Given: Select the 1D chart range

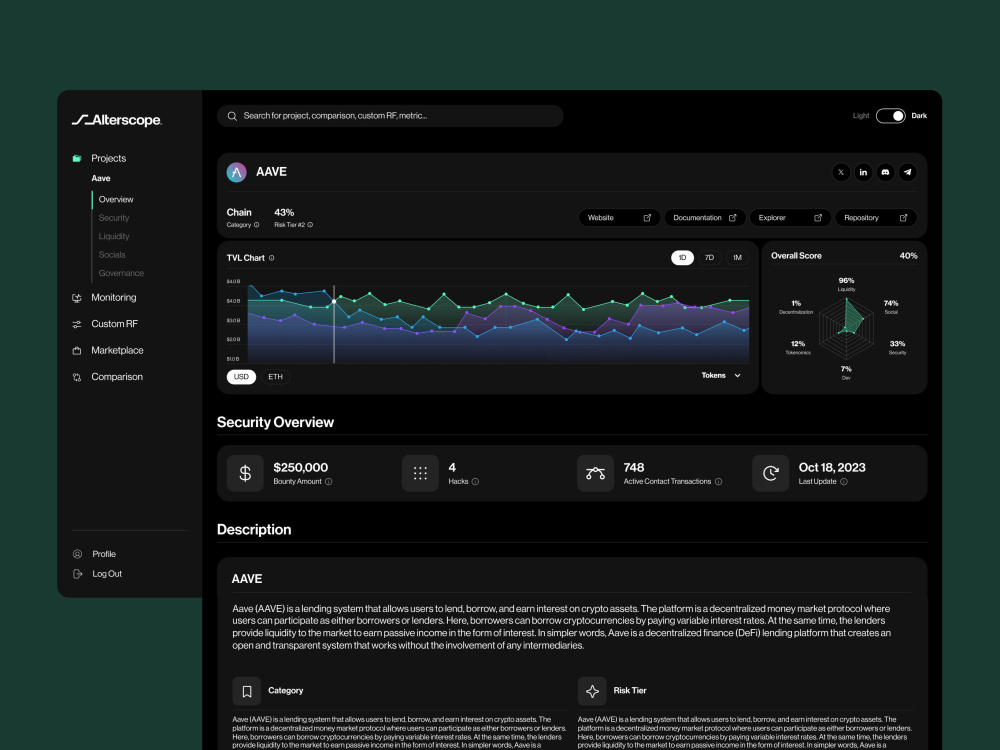Looking at the screenshot, I should point(682,258).
